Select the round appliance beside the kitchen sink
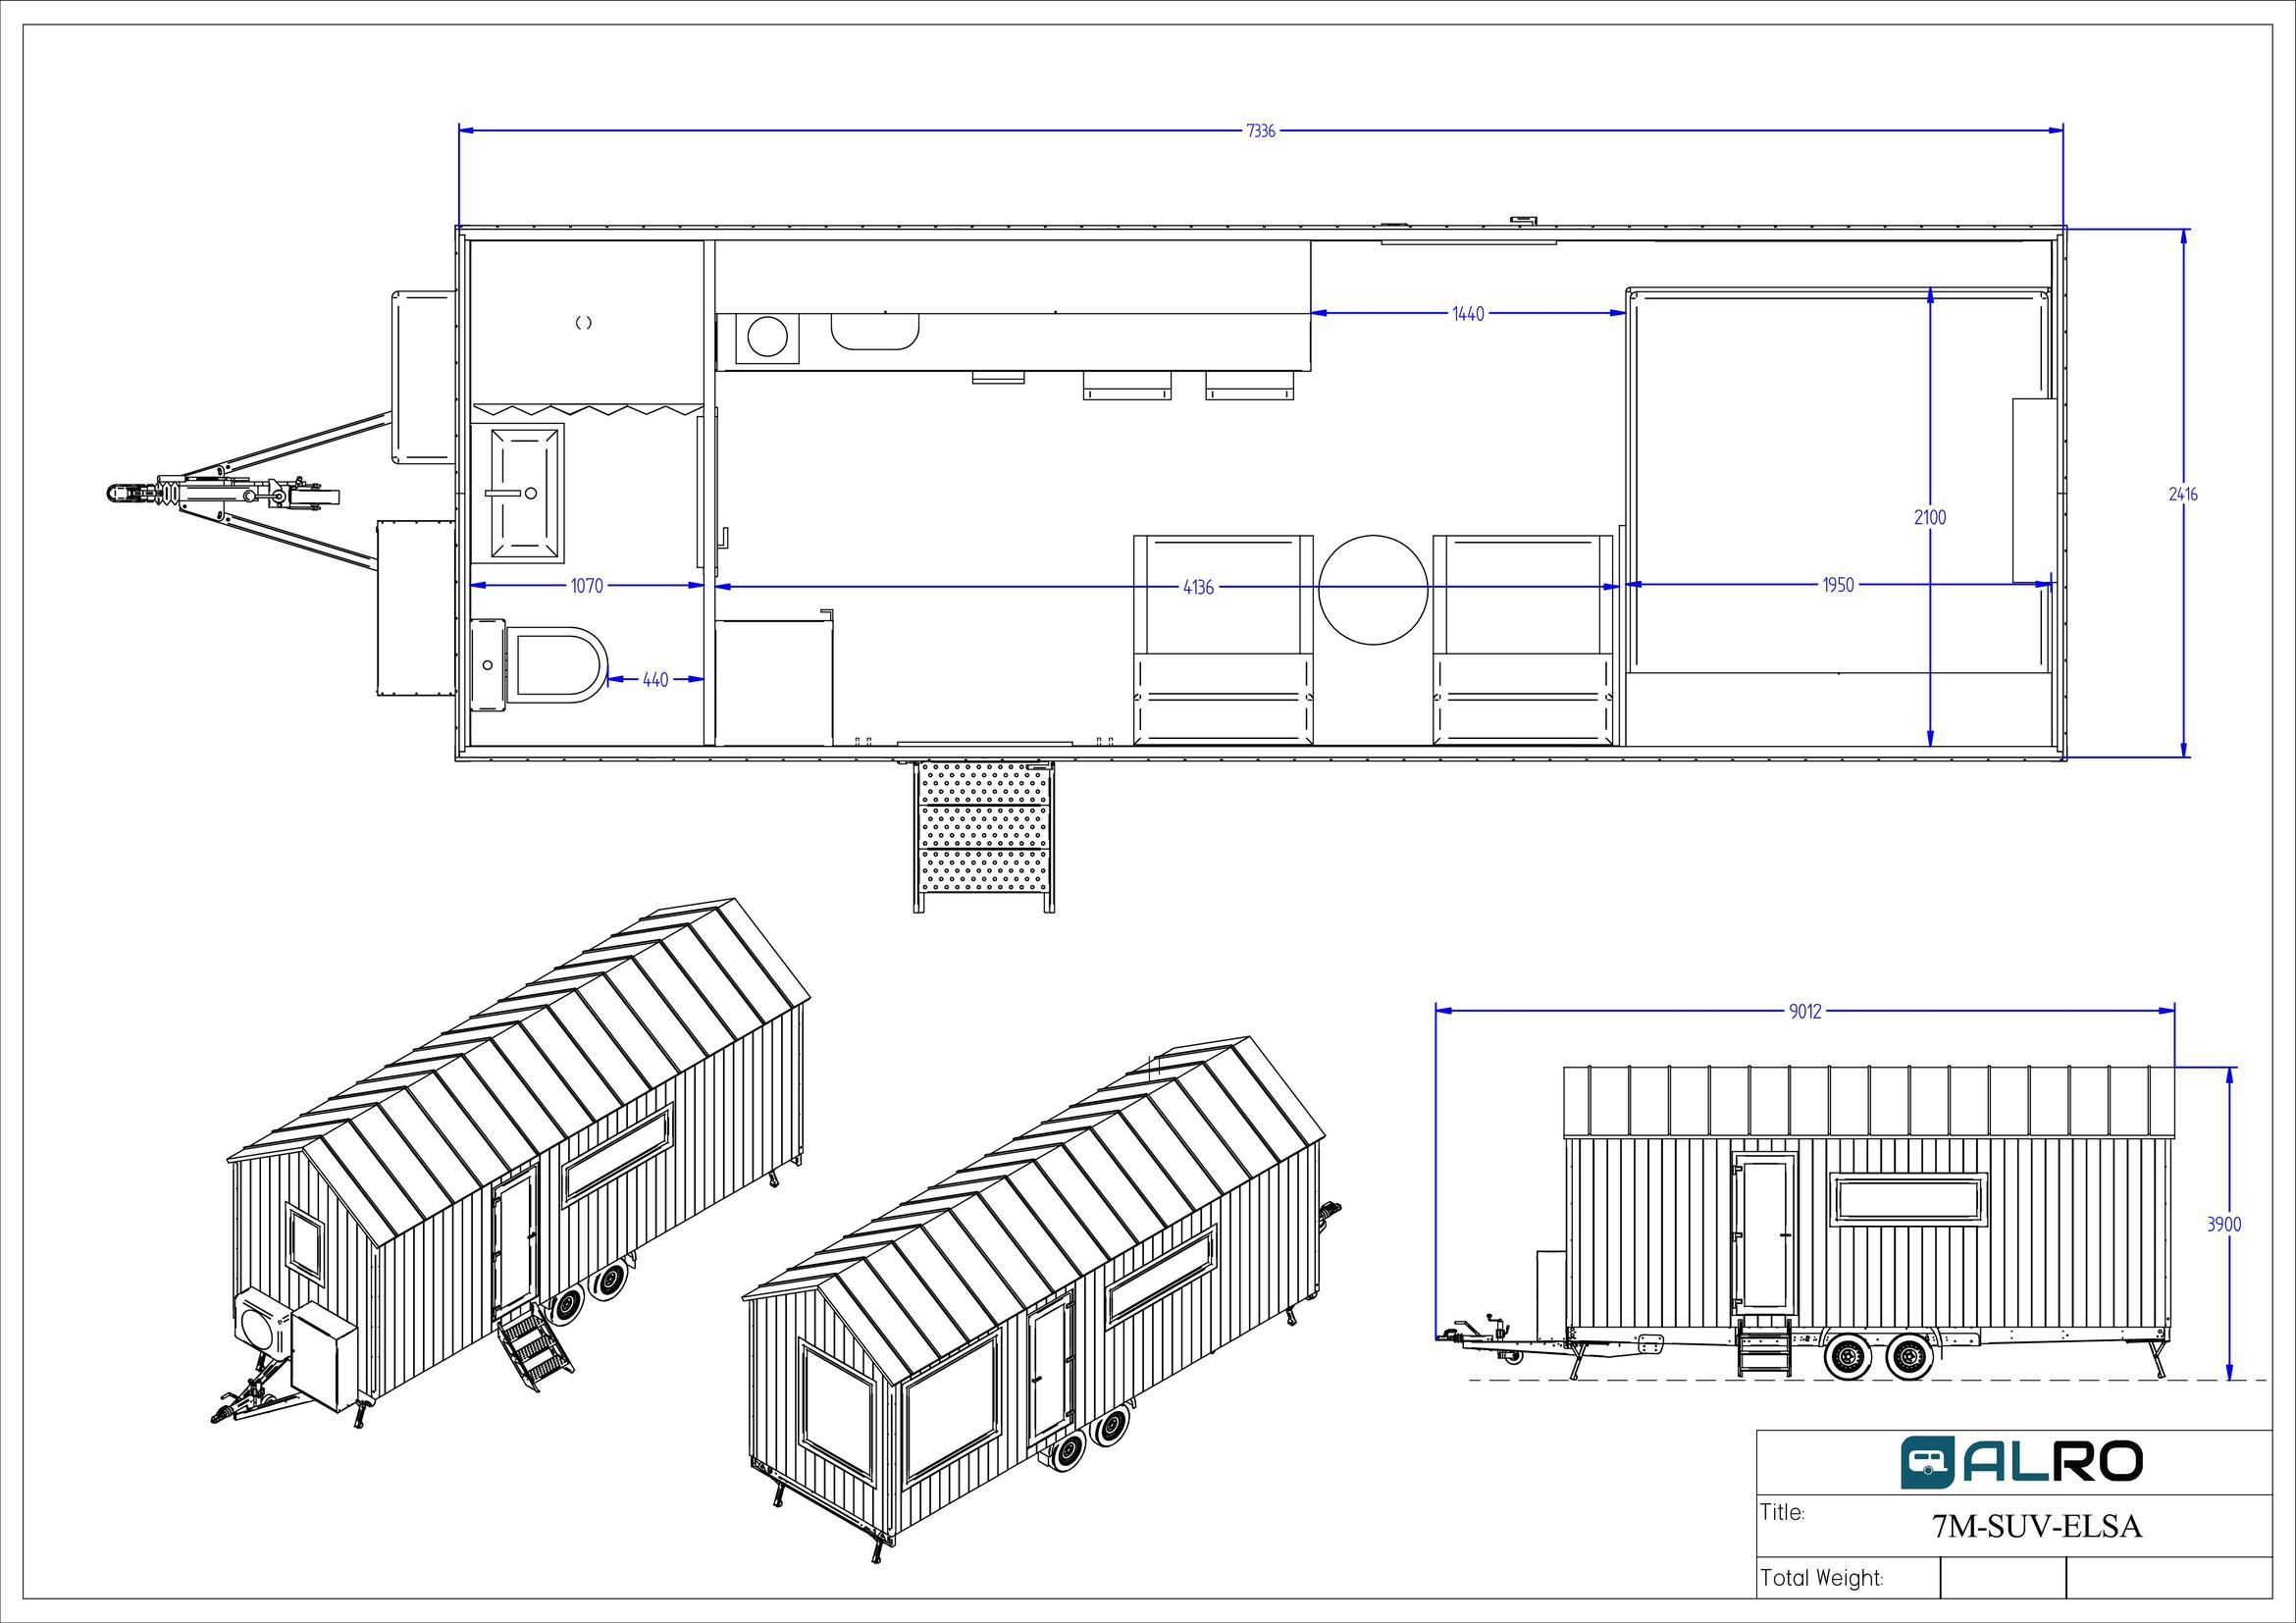 click(x=768, y=338)
